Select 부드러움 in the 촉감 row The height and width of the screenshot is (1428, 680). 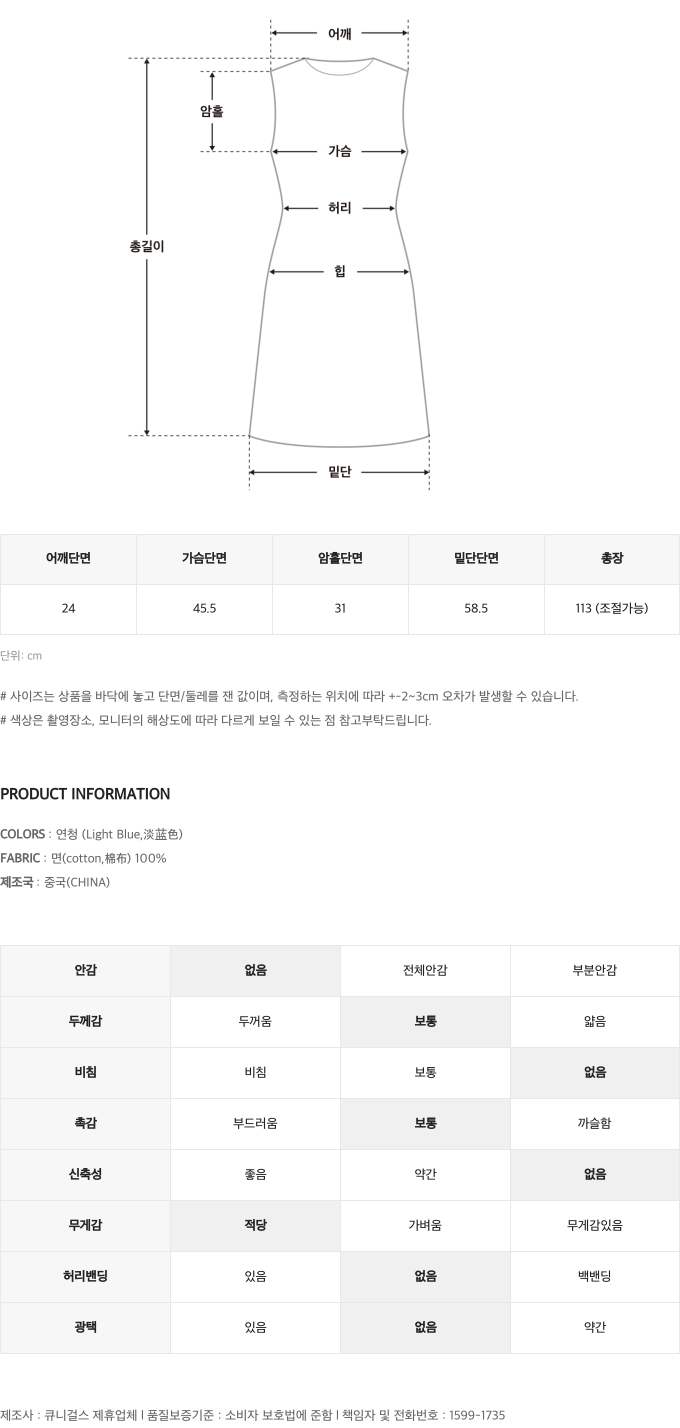(x=255, y=1124)
